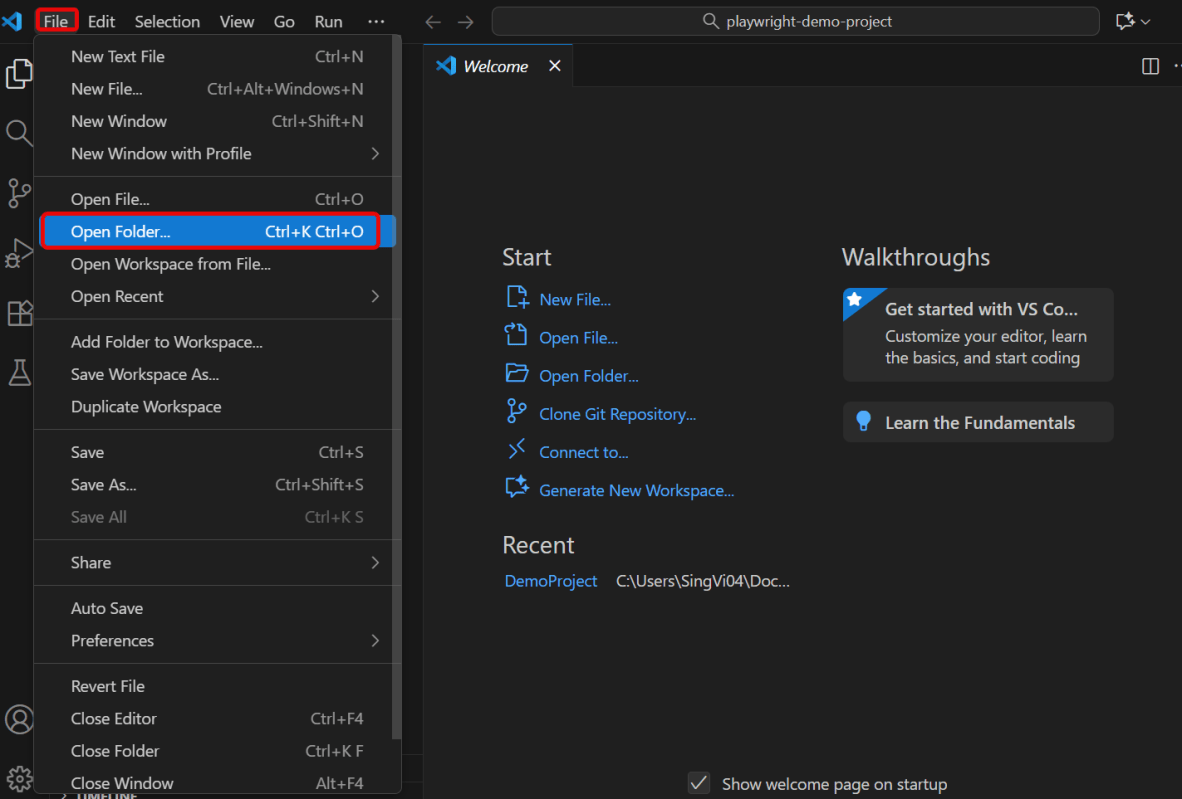
Task: Open the Explorer icon in activity bar
Action: (19, 74)
